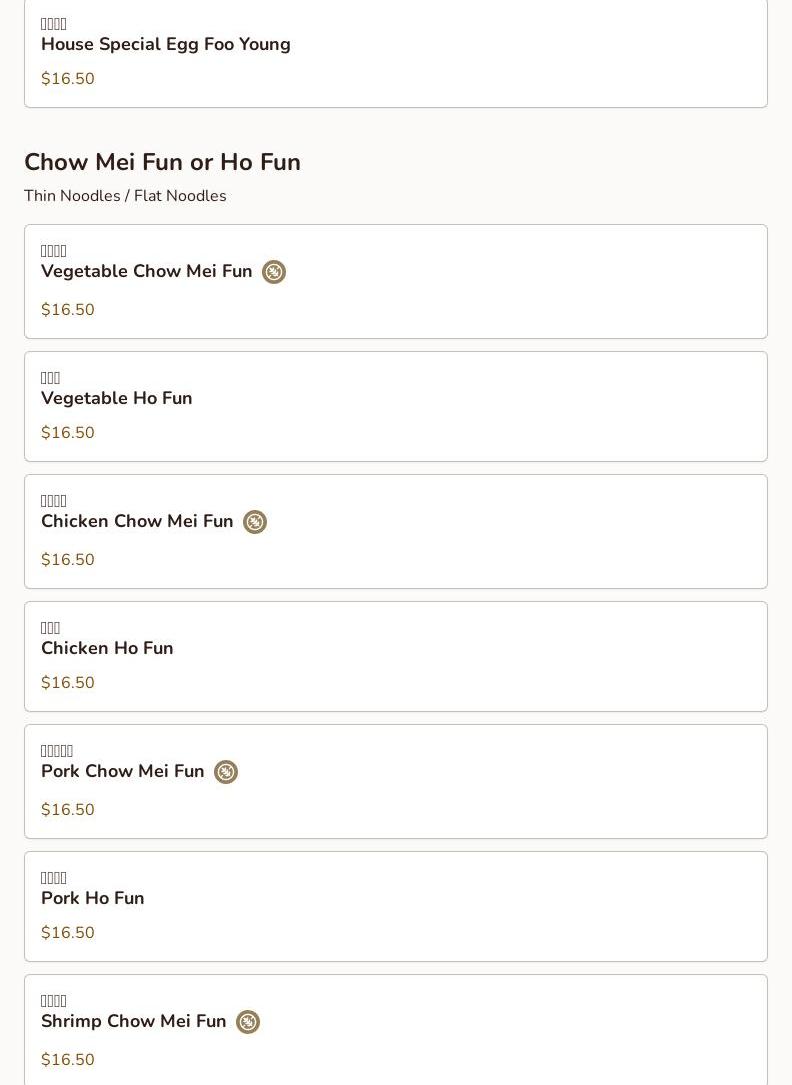792x1085 pixels.
Task: Open Shrimp Chow Mei Fun details
Action: click(396, 1030)
